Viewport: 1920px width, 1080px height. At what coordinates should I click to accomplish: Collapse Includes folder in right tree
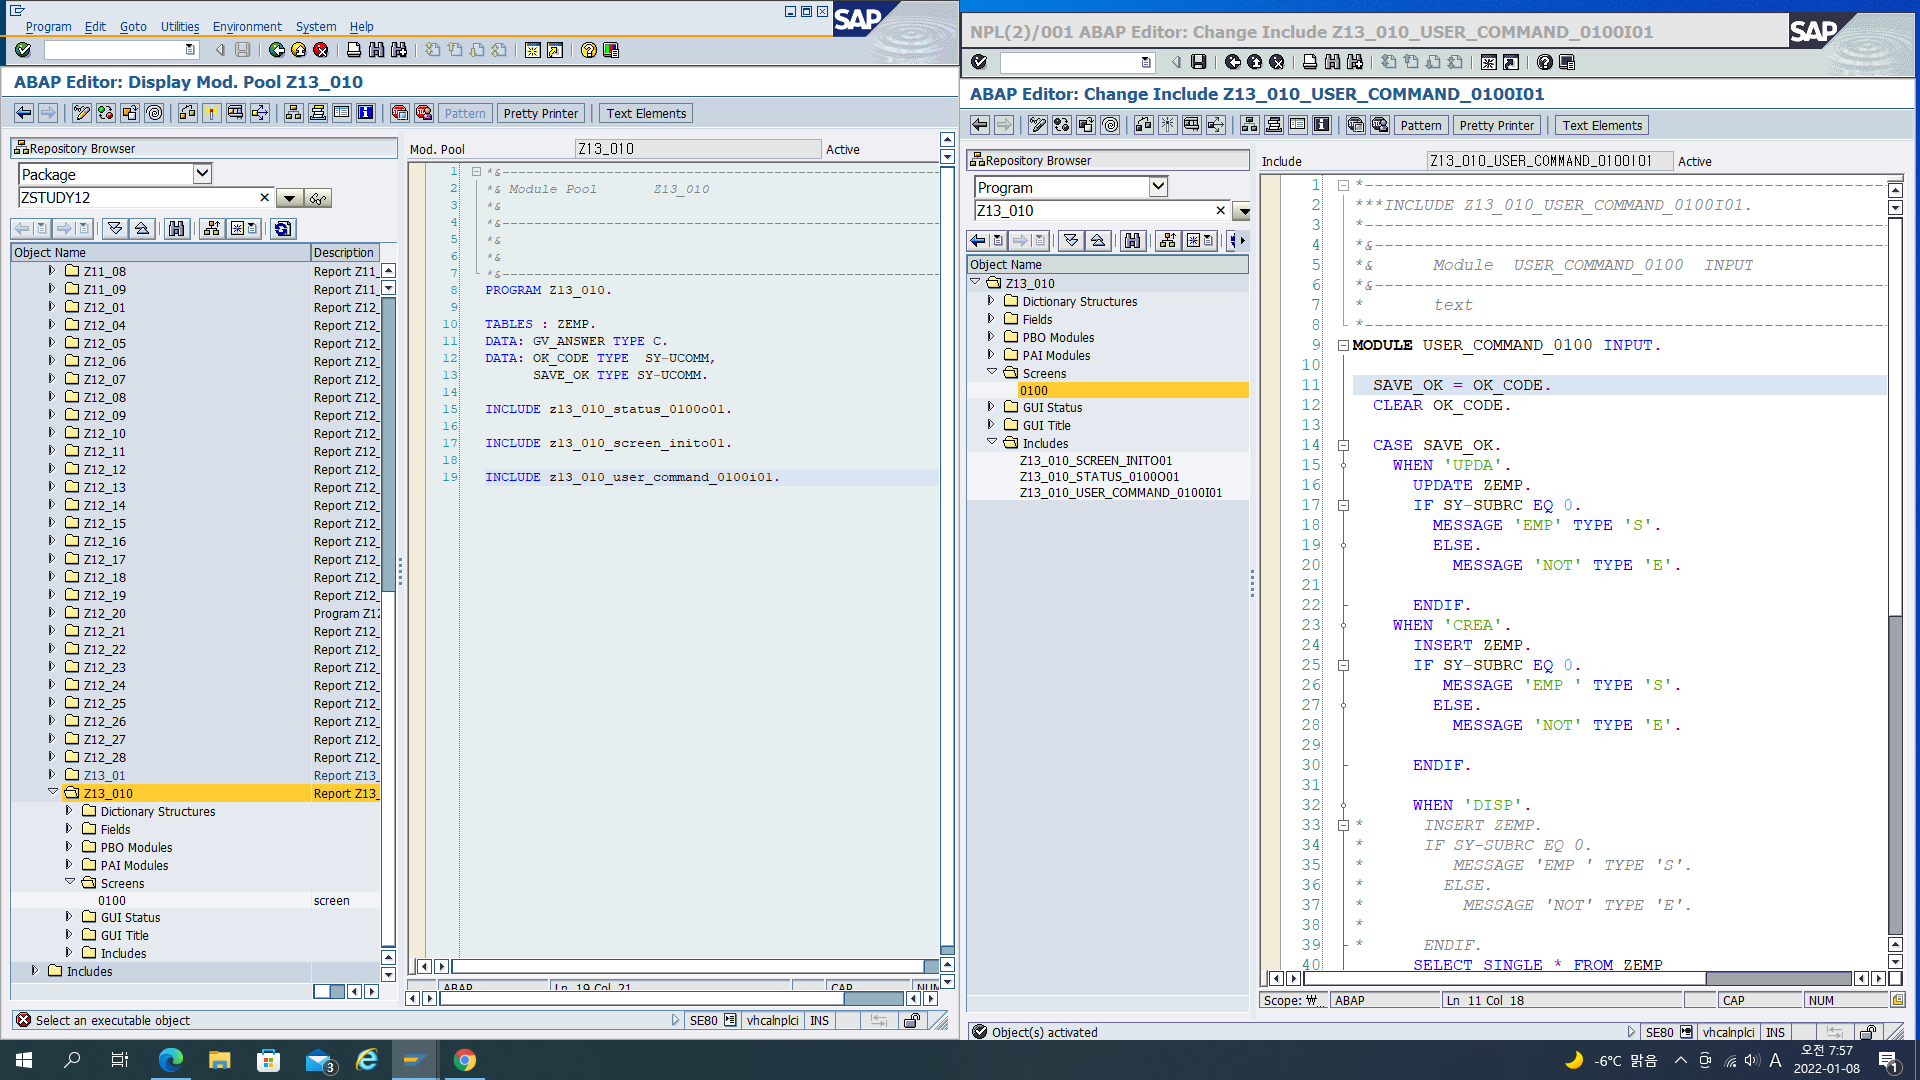[x=991, y=442]
